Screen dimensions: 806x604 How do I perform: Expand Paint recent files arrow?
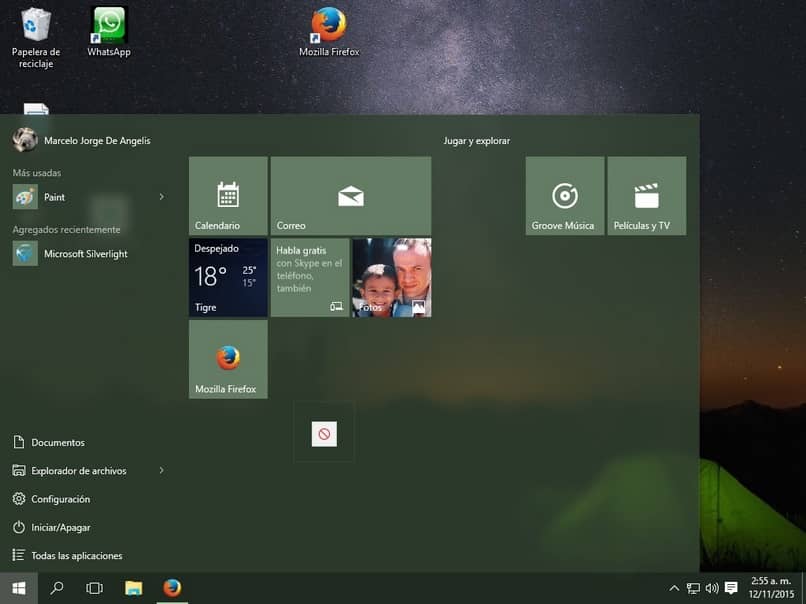[161, 197]
